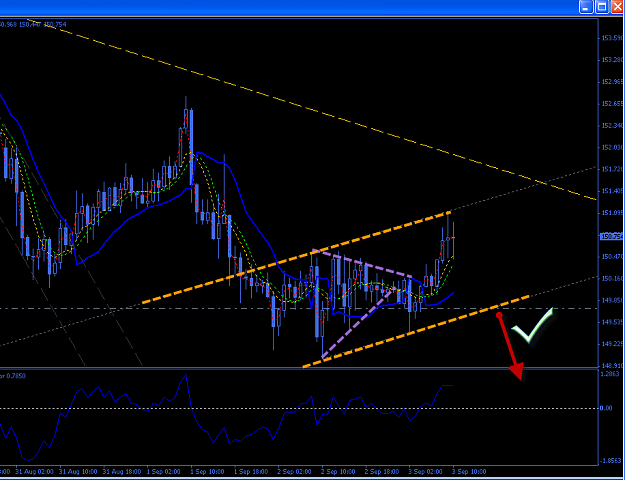Click the 2 Sep 02:00 time label
625x480 pixels.
(x=295, y=472)
